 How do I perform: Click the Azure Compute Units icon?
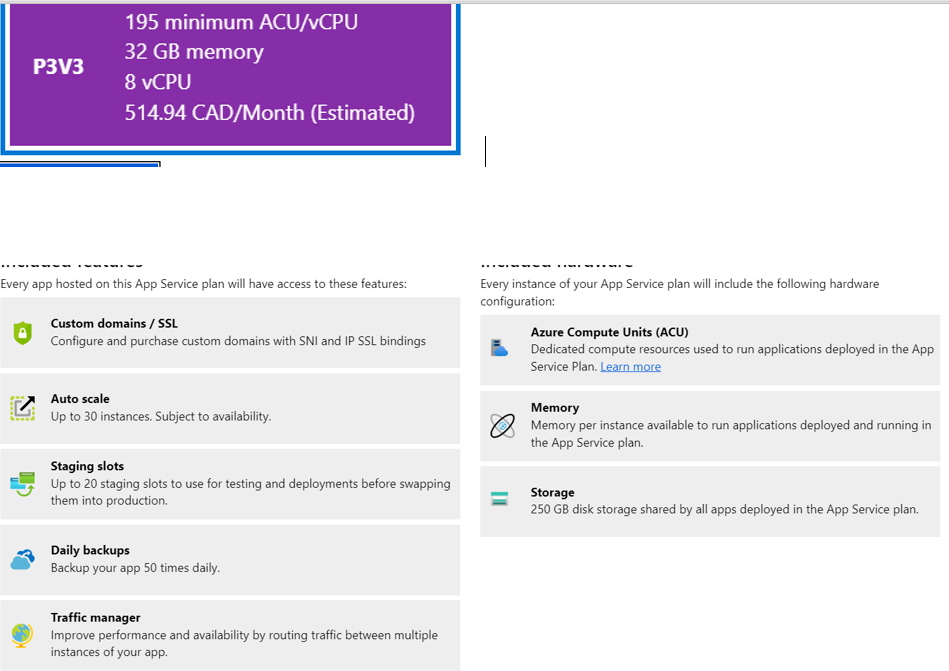click(x=501, y=344)
